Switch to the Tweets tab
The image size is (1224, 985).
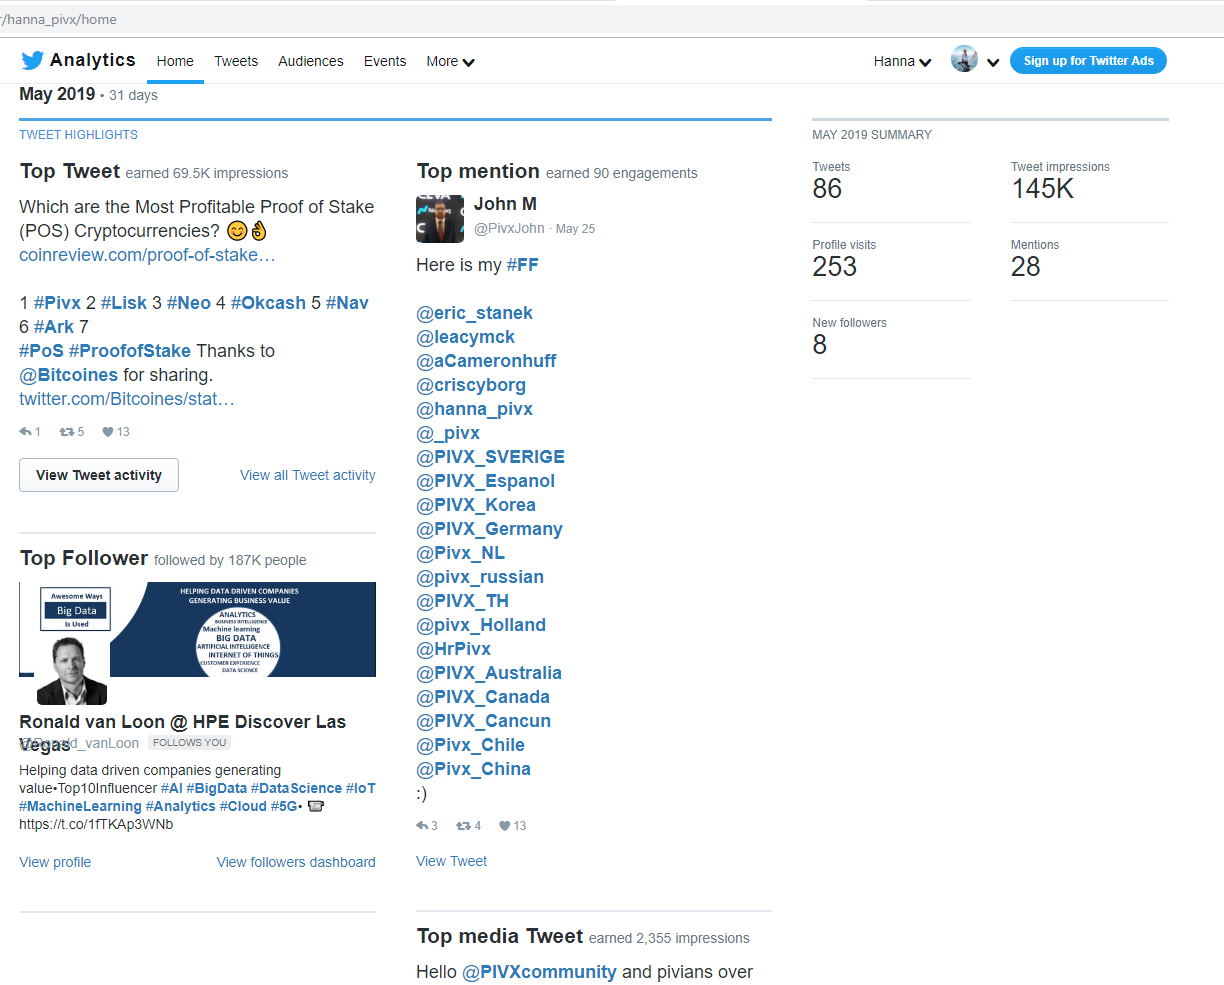(x=236, y=61)
